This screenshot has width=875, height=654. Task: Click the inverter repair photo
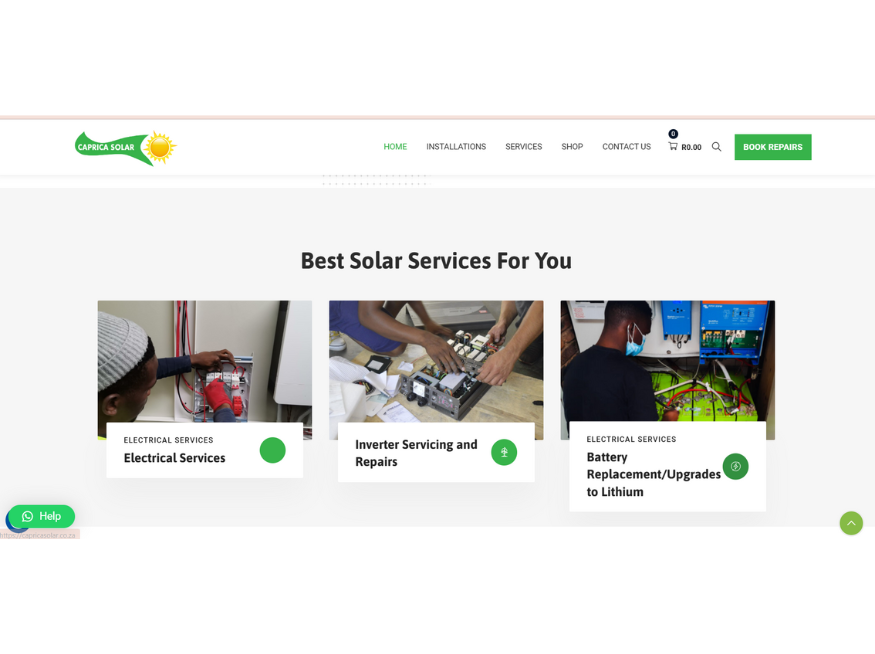click(436, 362)
